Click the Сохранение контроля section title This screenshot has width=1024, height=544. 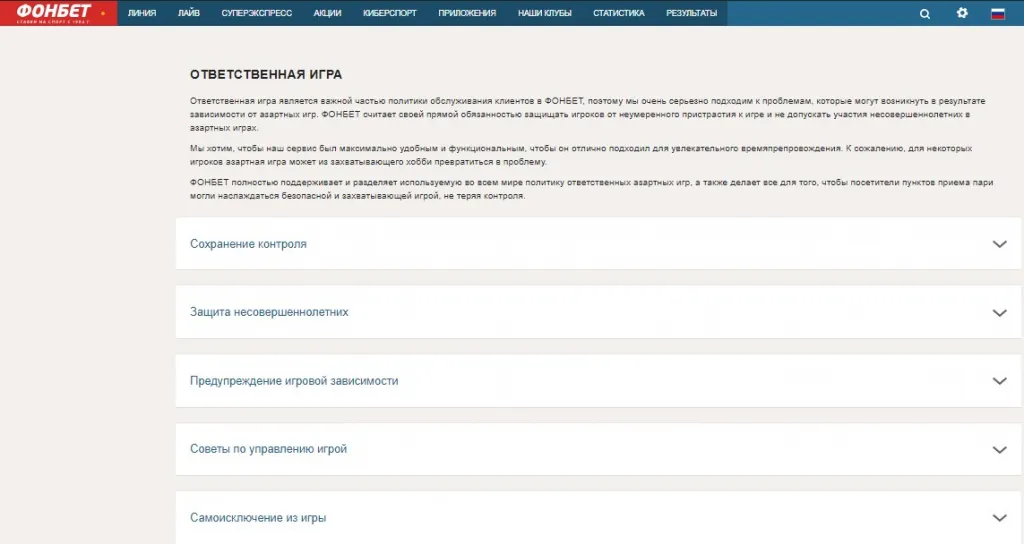coord(248,244)
